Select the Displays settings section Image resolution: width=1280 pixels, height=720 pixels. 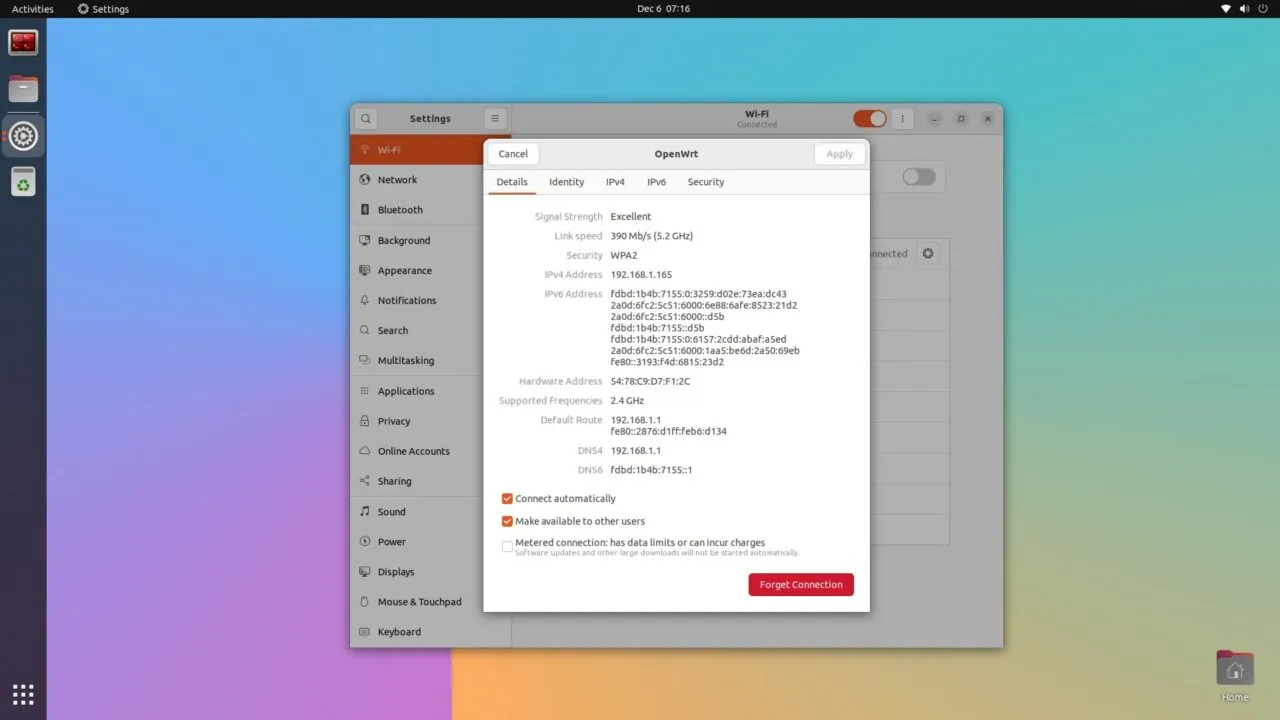pos(395,571)
